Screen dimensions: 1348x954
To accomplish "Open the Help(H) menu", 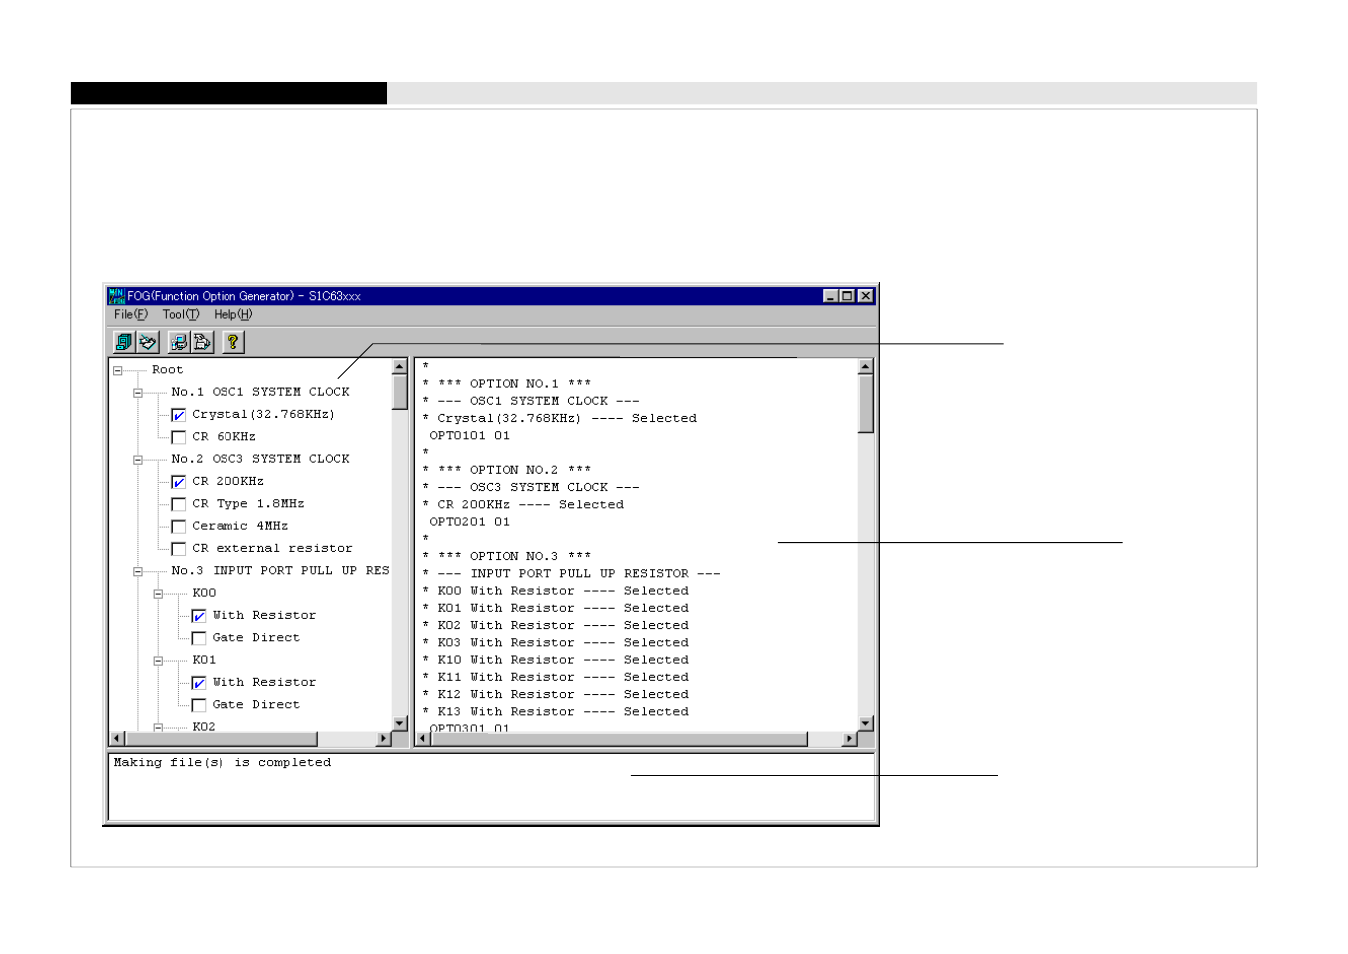I will pos(233,314).
